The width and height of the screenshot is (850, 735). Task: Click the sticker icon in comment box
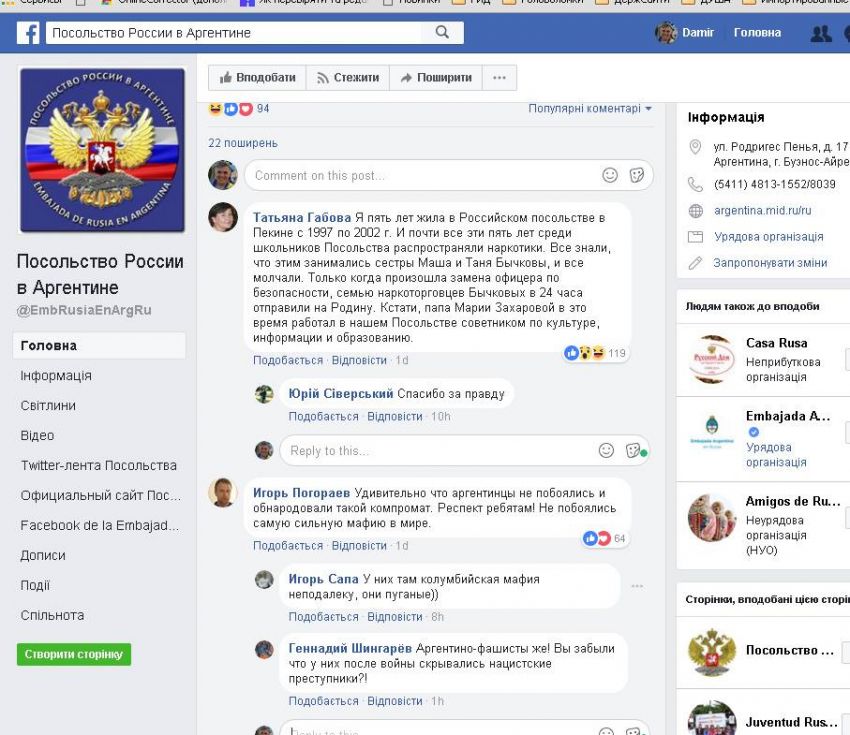(x=636, y=175)
